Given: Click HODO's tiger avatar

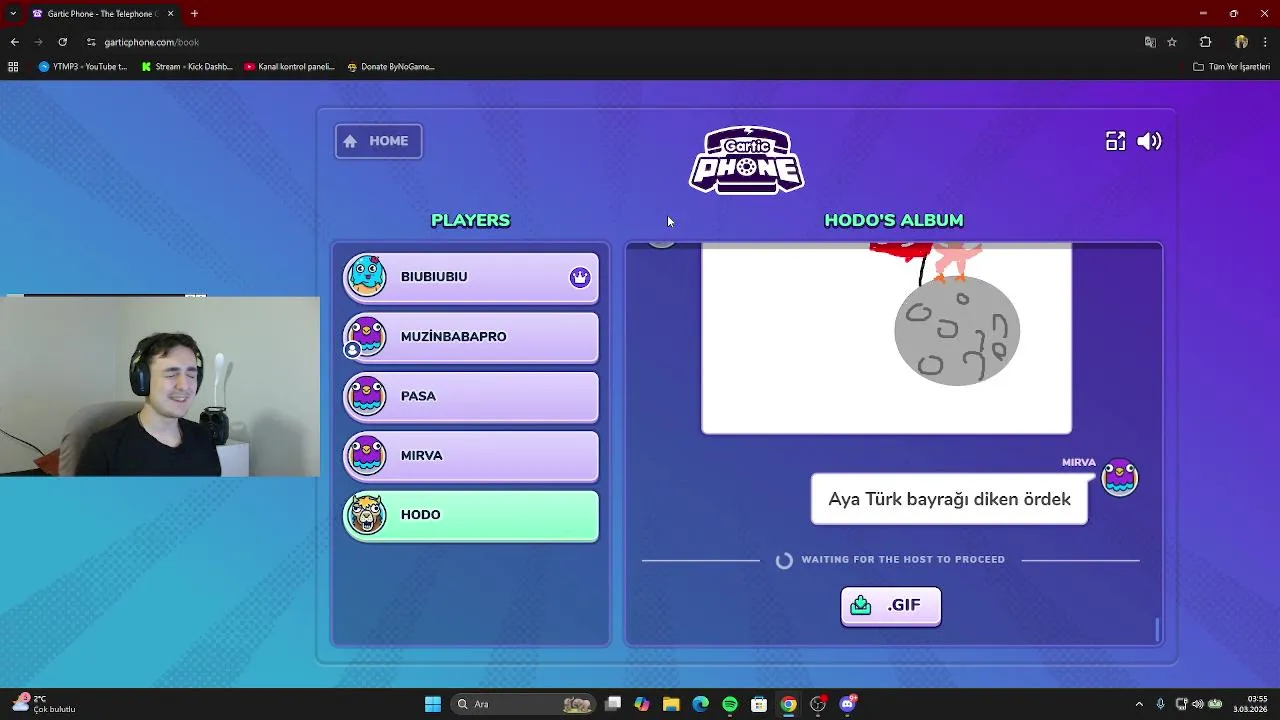Looking at the screenshot, I should tap(367, 515).
